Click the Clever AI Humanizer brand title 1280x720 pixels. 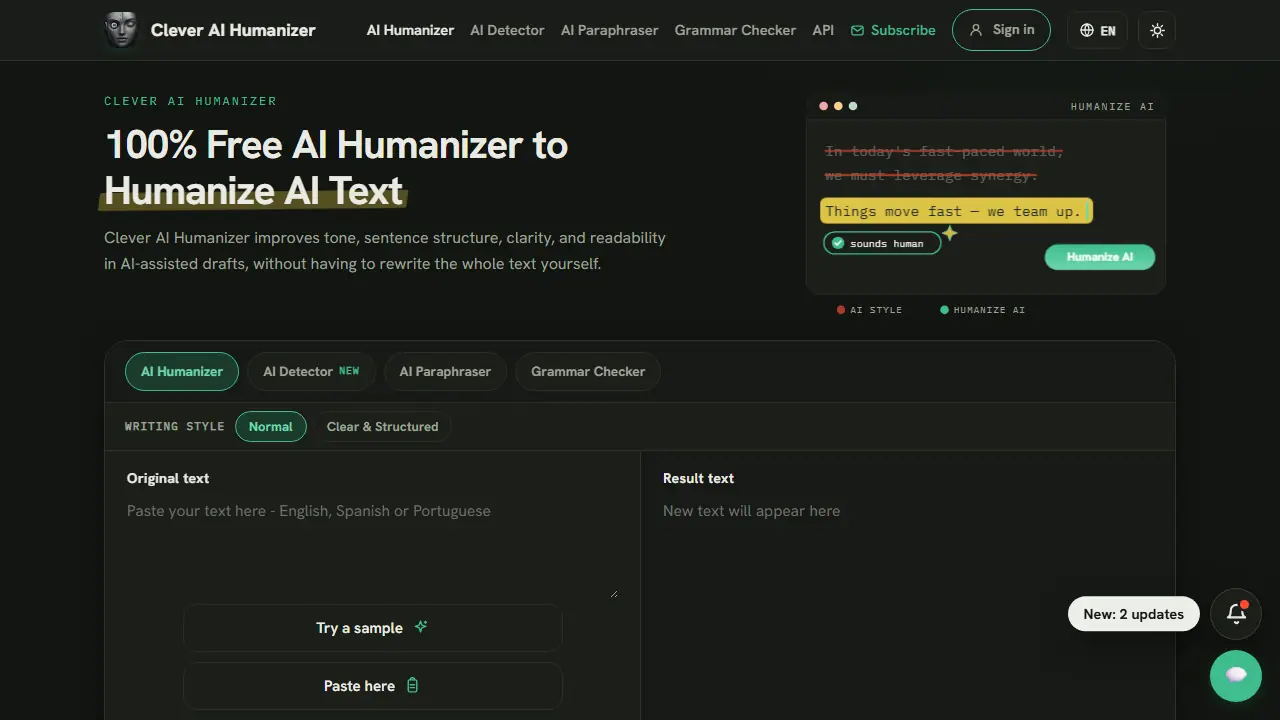click(233, 30)
